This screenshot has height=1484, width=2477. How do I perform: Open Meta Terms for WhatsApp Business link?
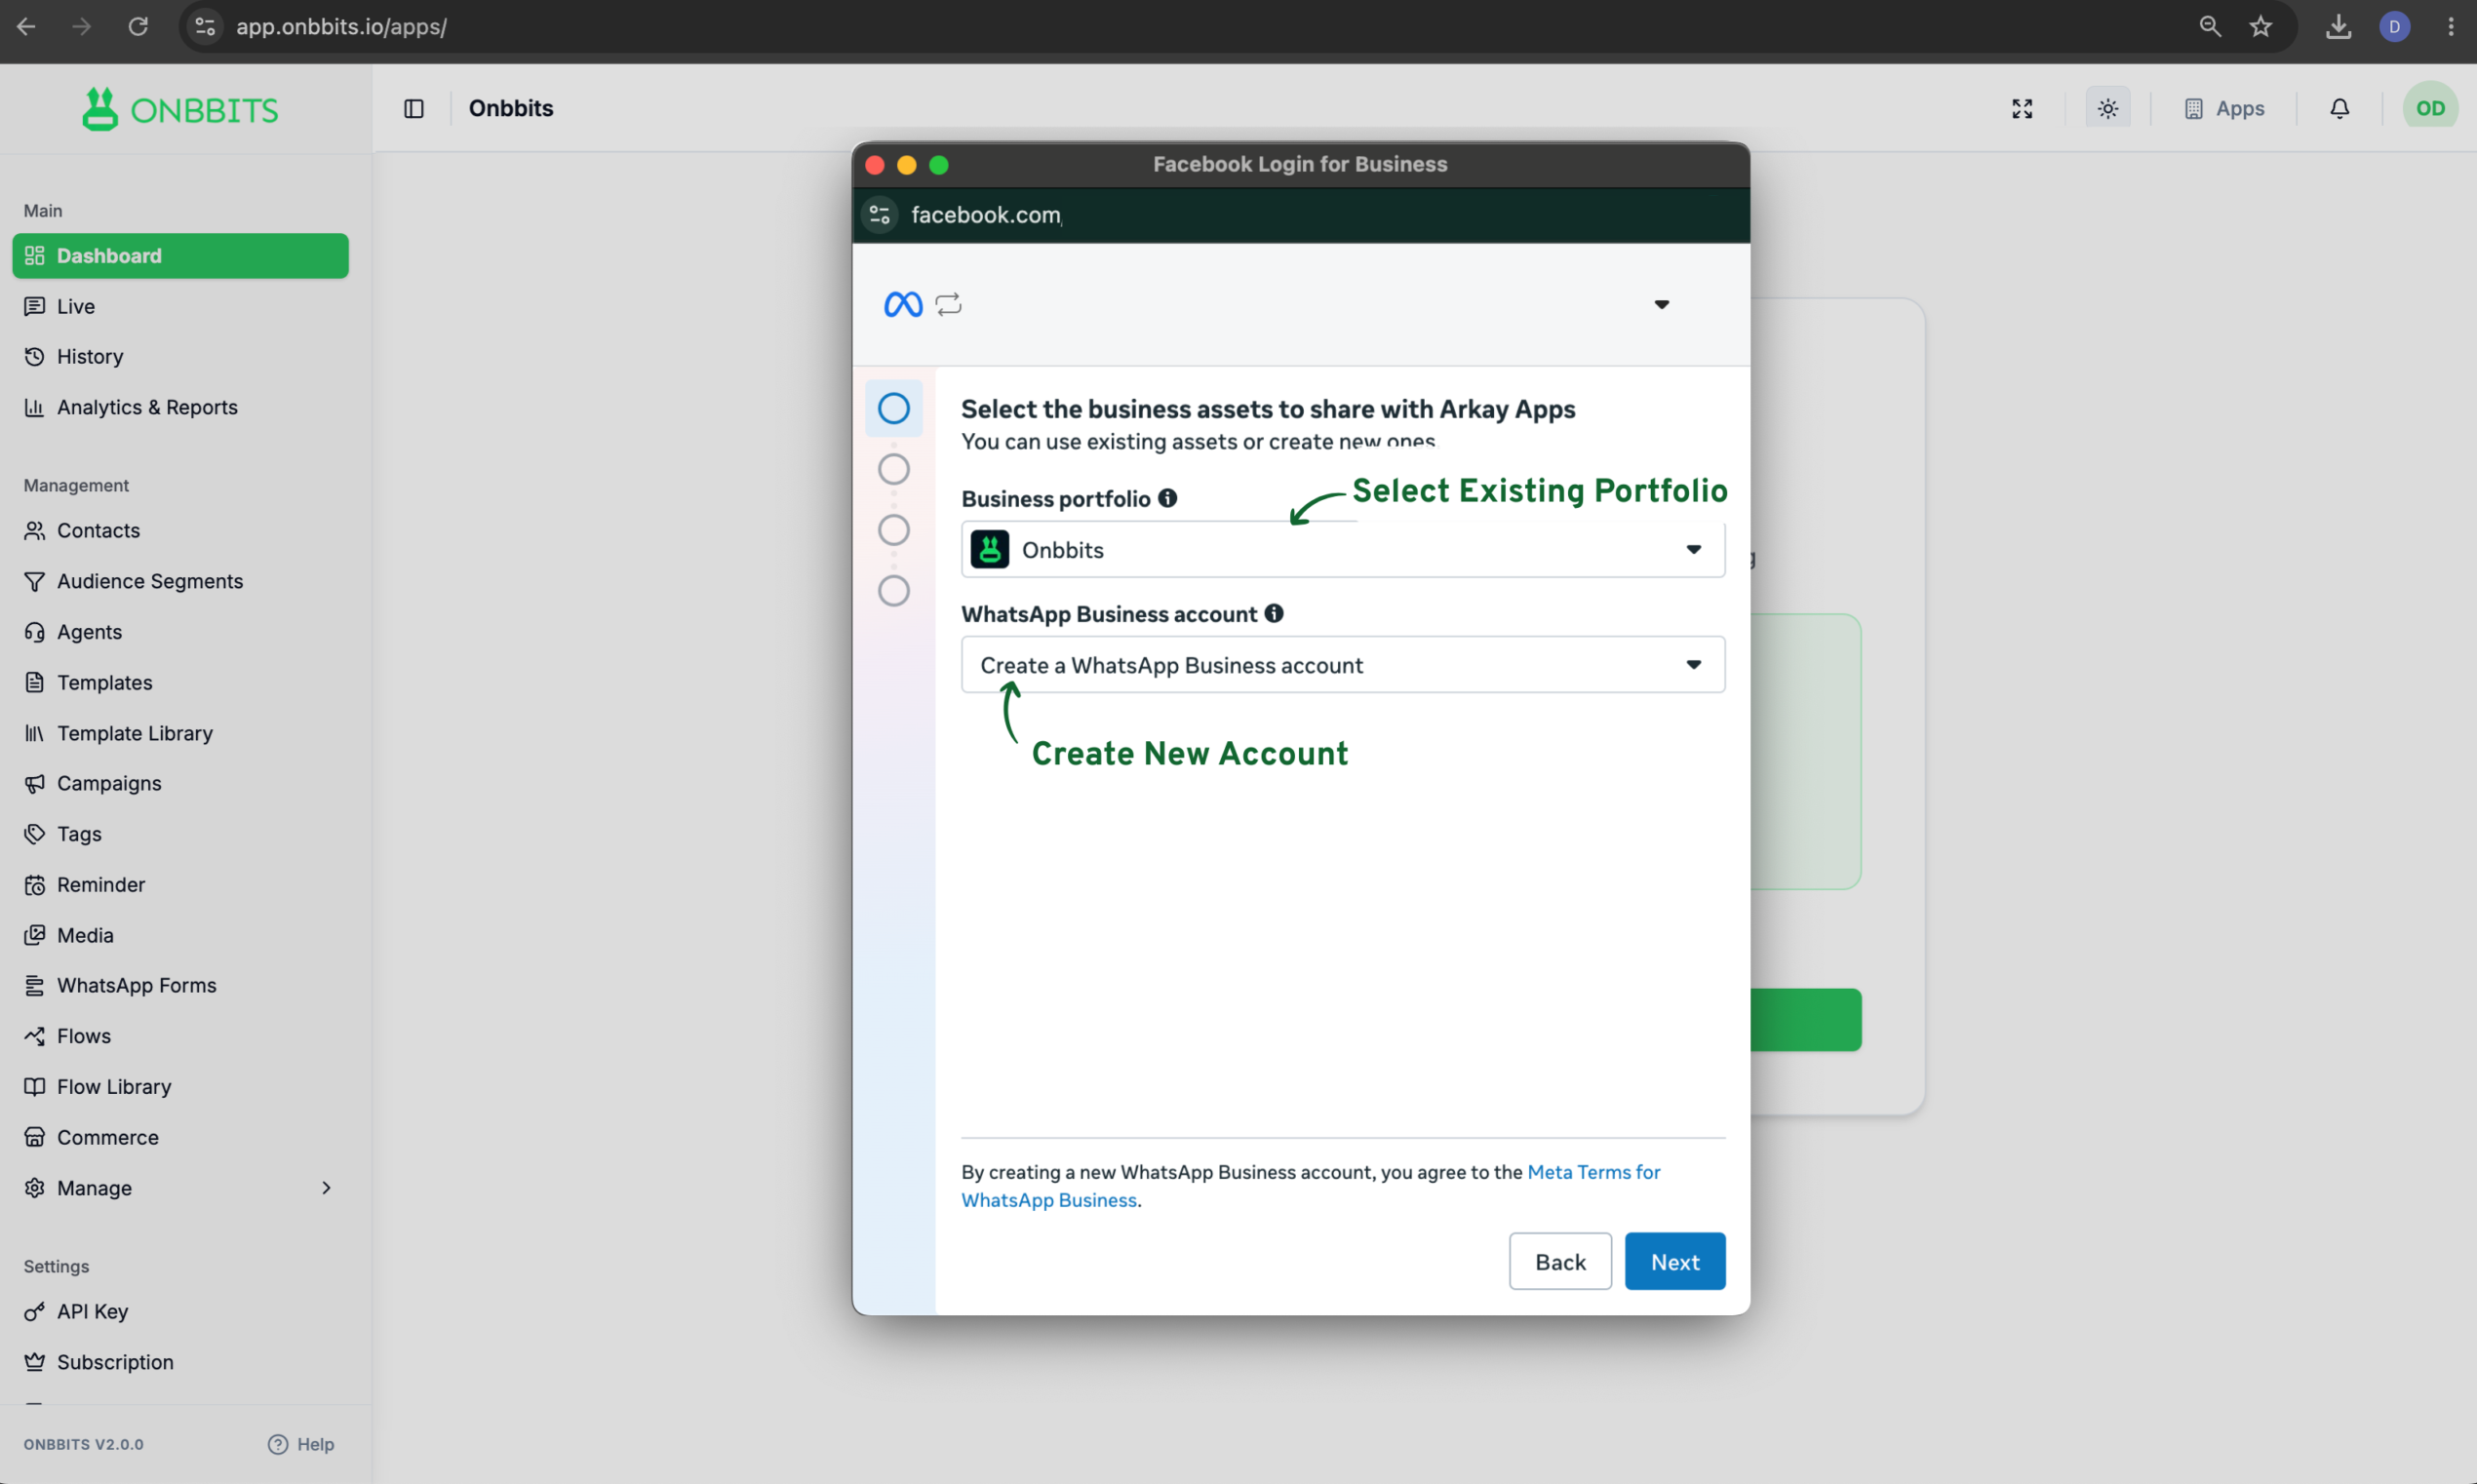[x=1311, y=1186]
